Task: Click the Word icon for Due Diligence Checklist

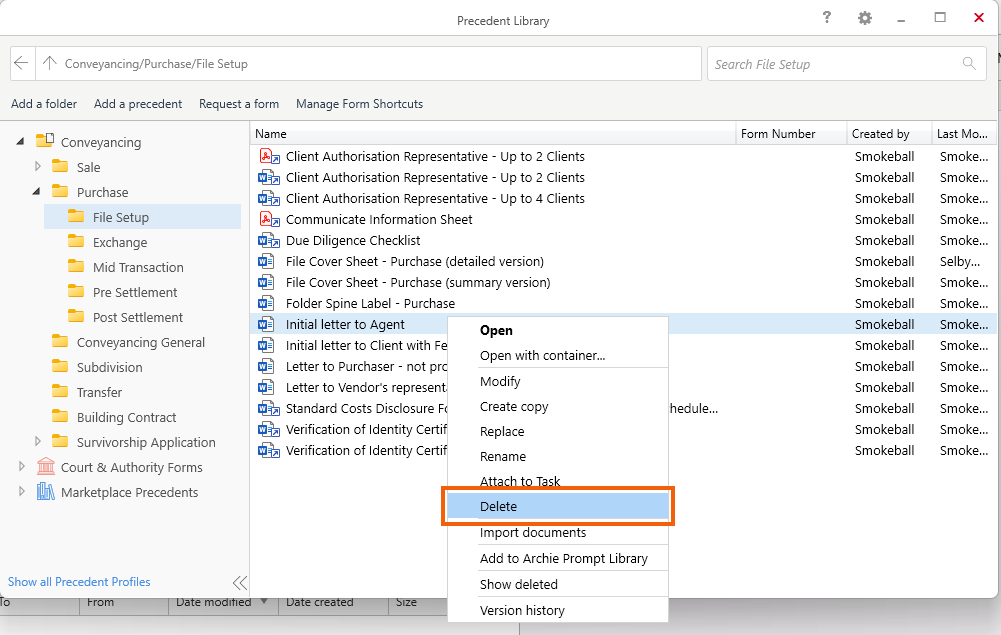Action: coord(268,241)
